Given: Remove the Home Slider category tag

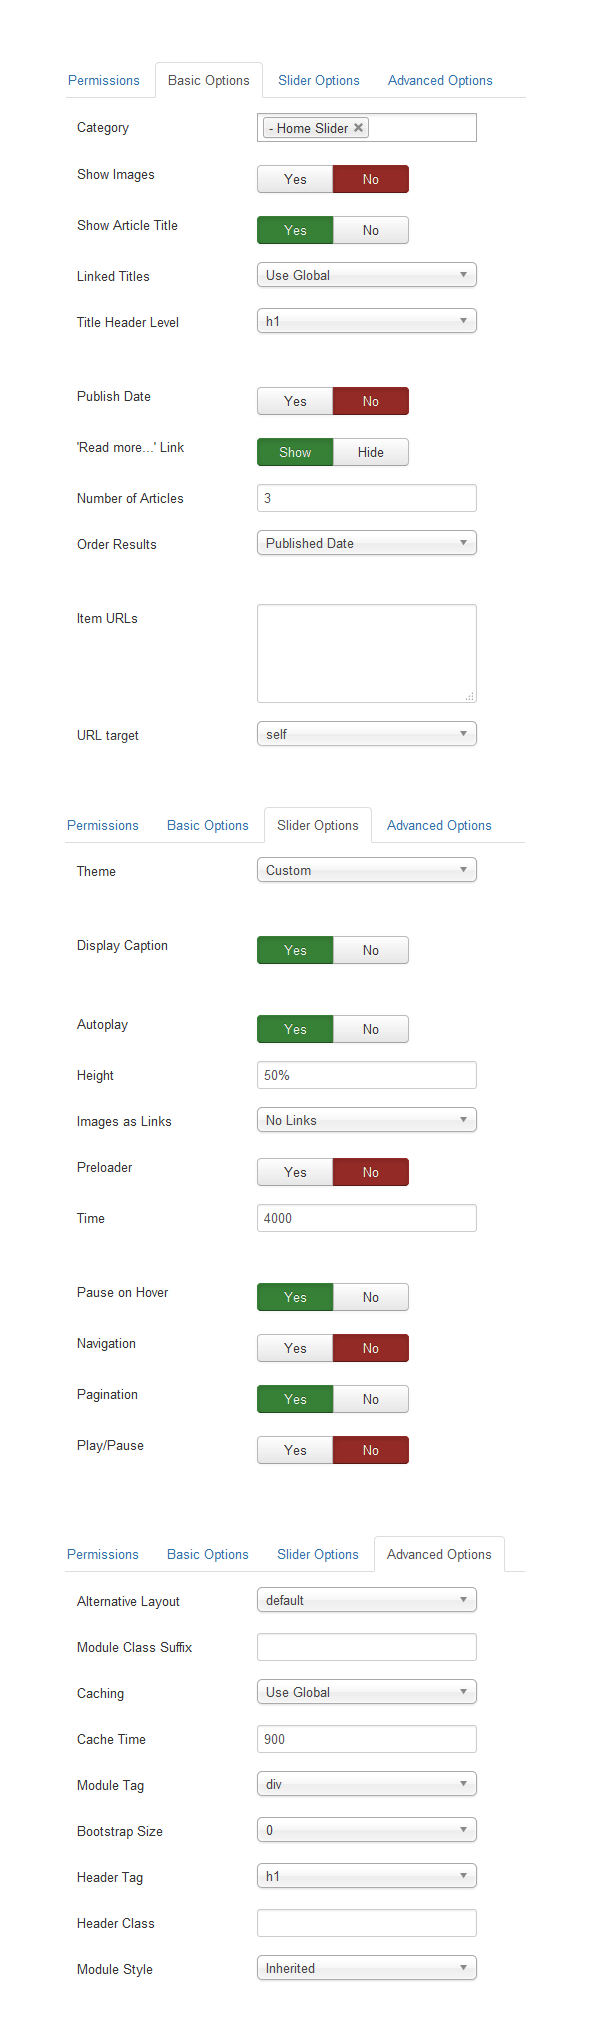Looking at the screenshot, I should point(358,128).
